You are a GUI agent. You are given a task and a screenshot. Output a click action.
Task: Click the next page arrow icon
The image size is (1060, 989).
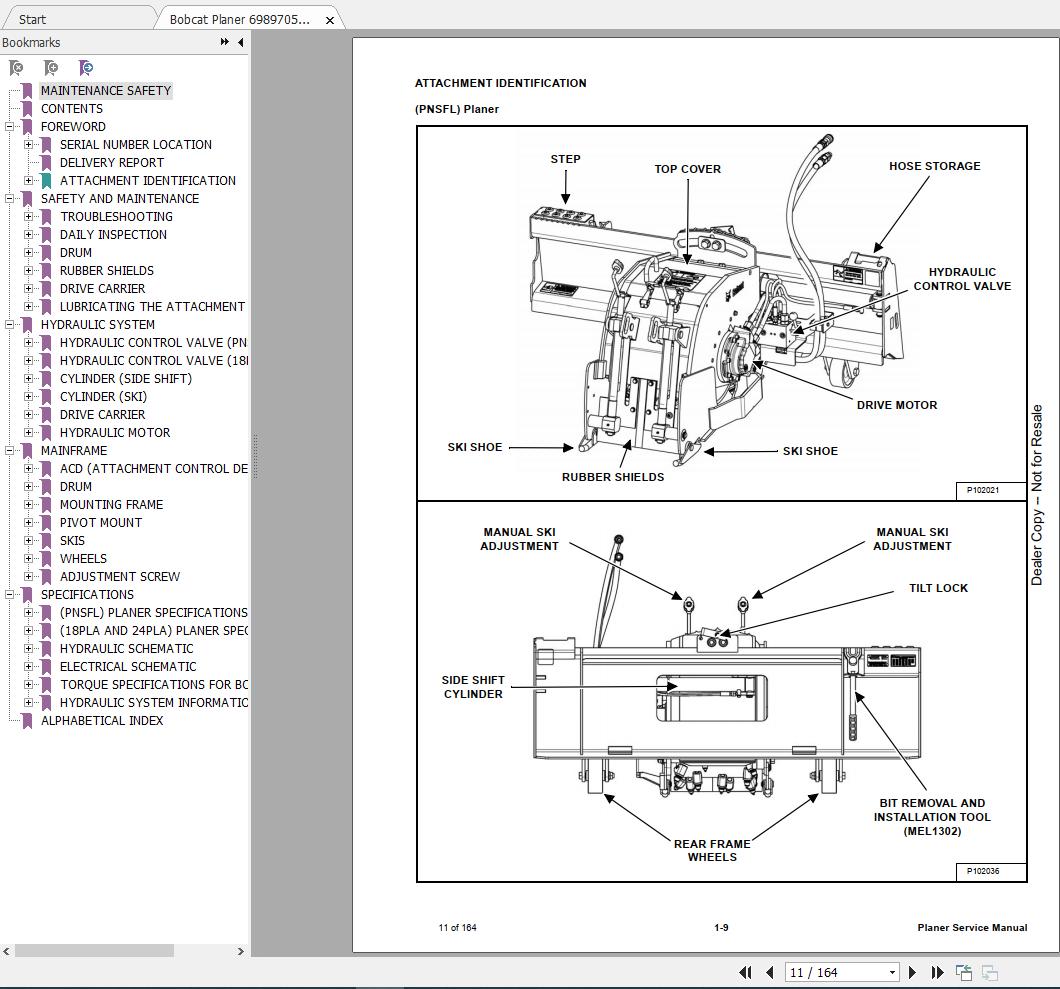click(x=912, y=972)
